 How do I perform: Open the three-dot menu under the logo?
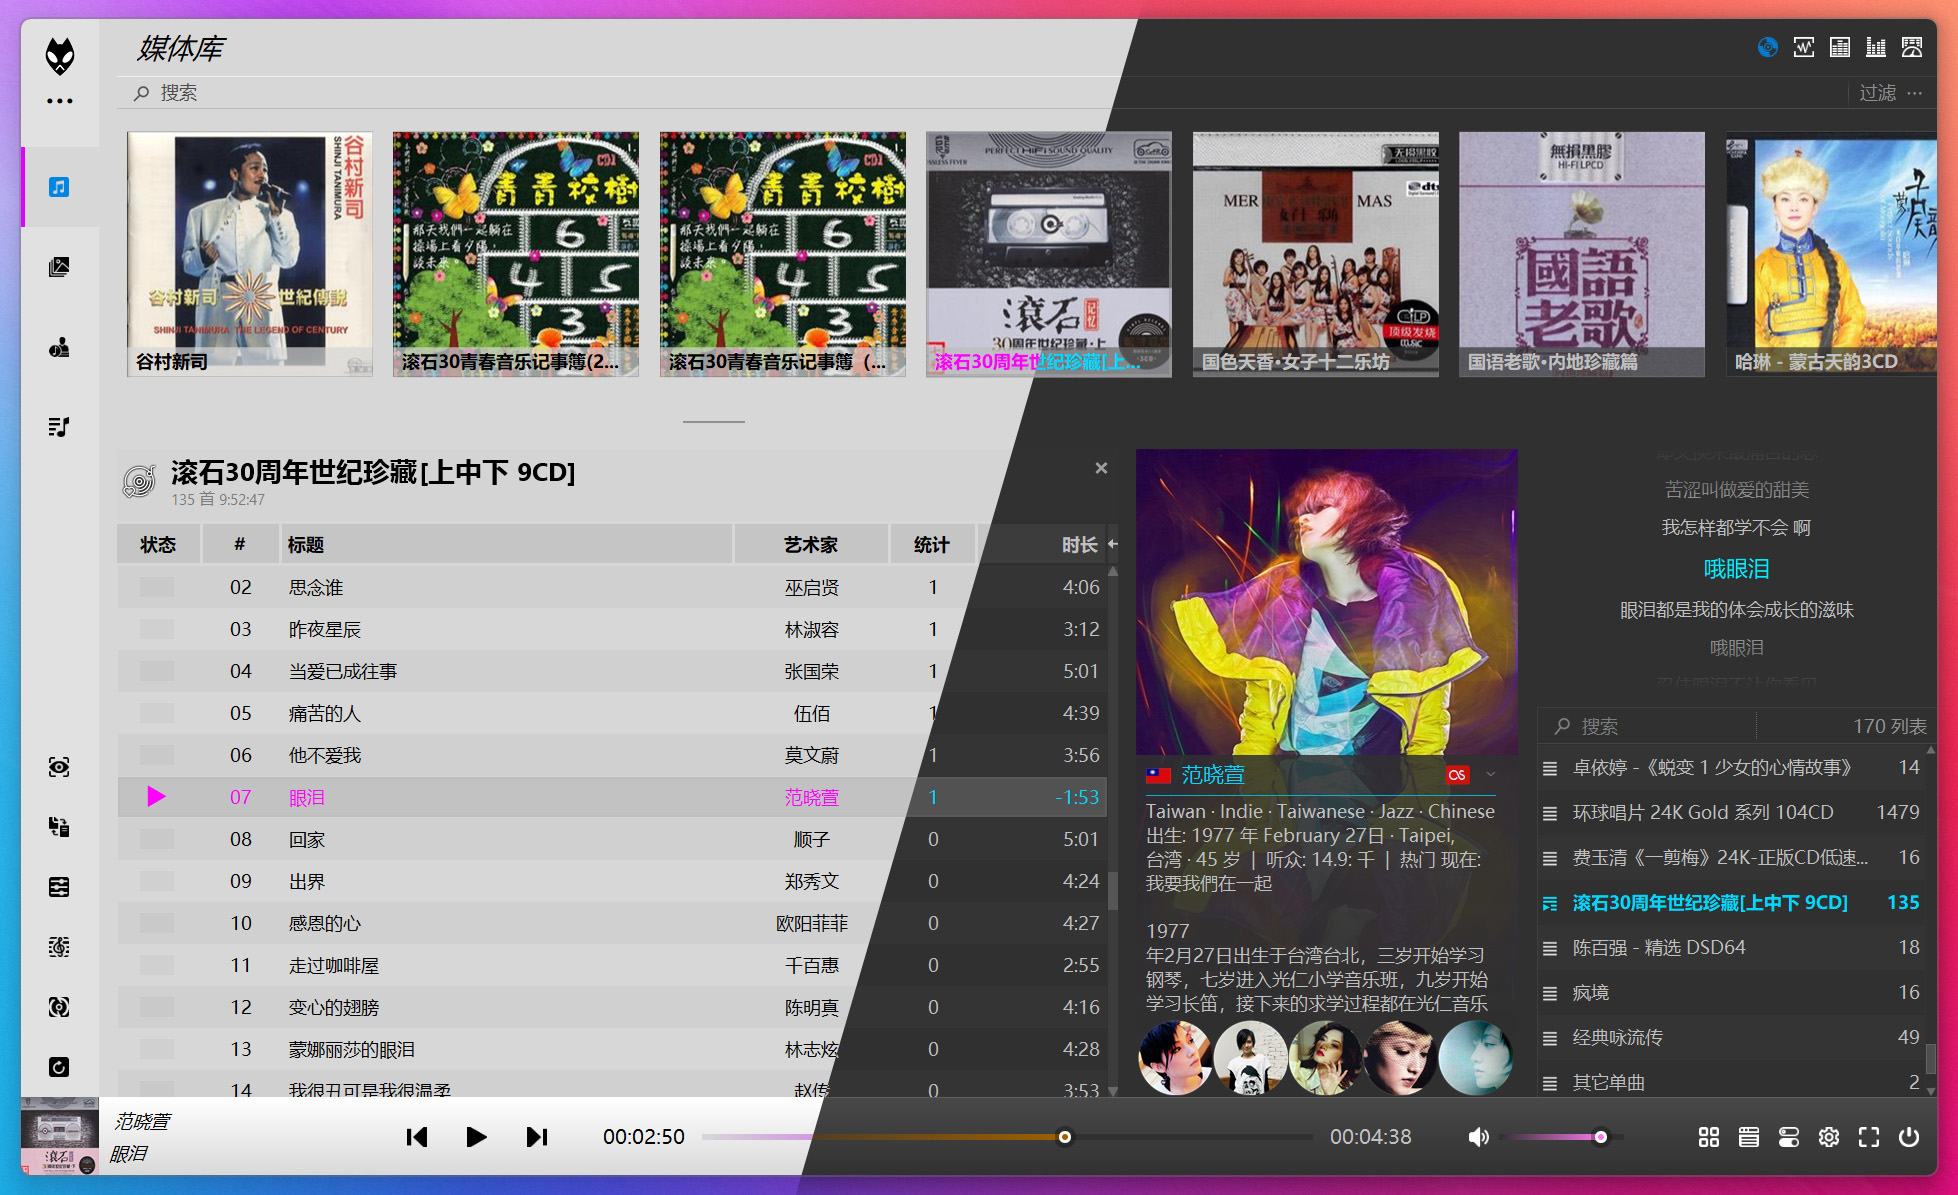60,101
